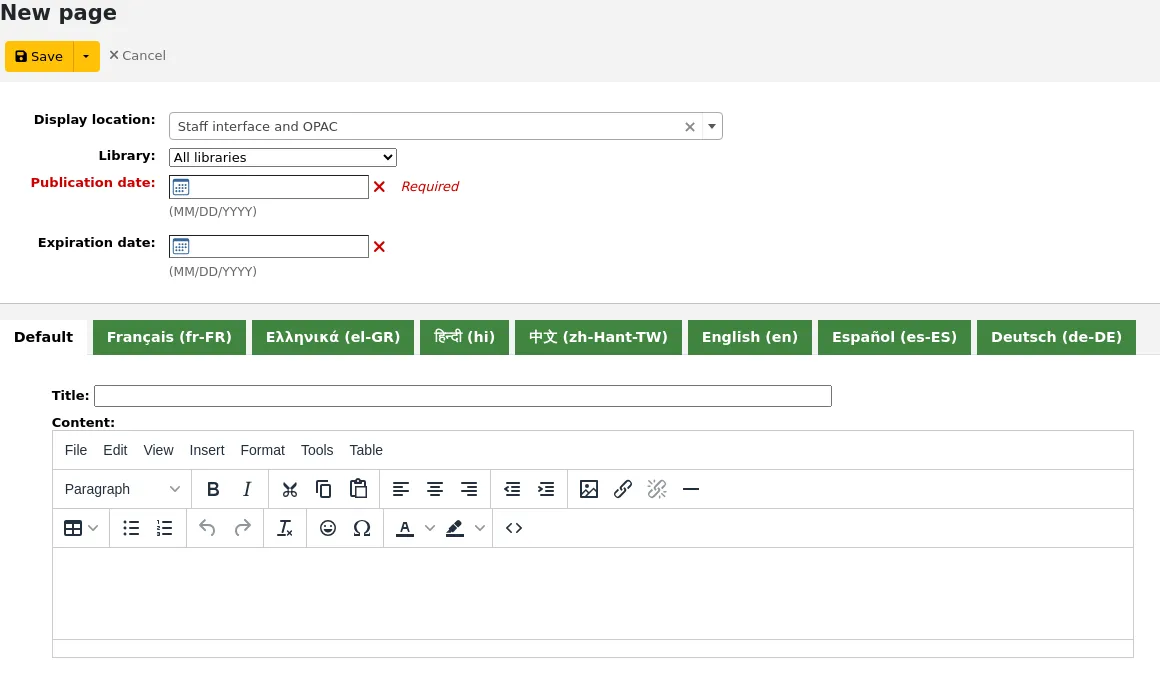Increase indent of paragraph

point(546,489)
